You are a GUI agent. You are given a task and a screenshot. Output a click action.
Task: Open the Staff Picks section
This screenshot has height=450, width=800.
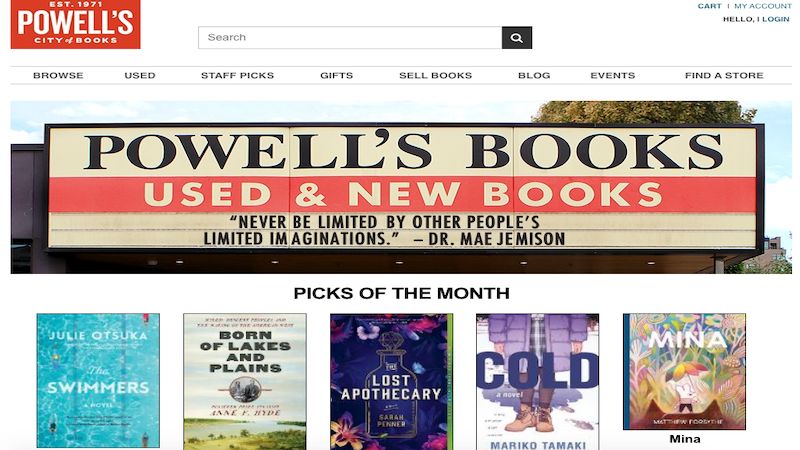[x=237, y=76]
